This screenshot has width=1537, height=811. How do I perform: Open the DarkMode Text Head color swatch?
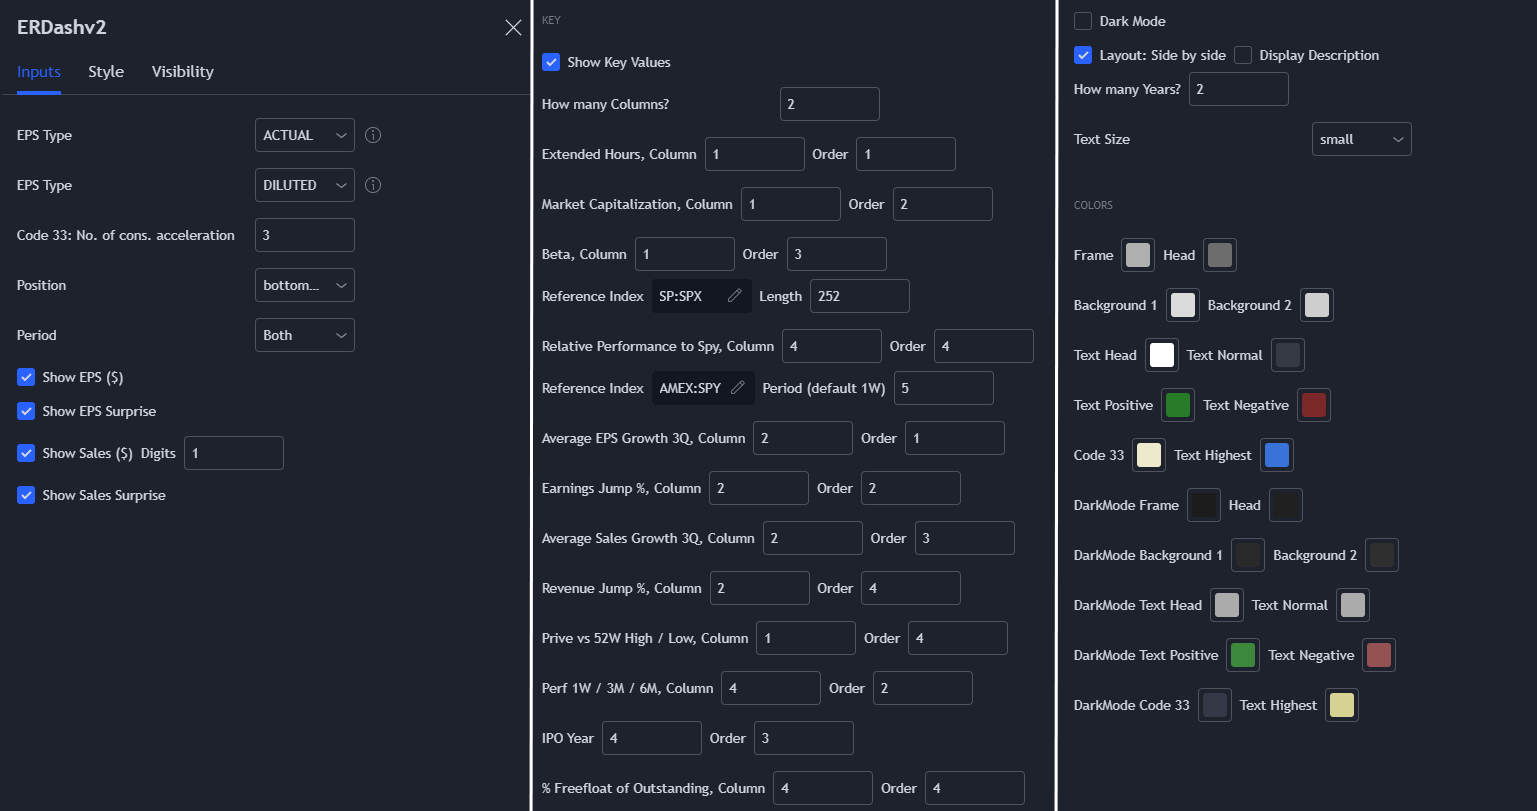[1227, 605]
